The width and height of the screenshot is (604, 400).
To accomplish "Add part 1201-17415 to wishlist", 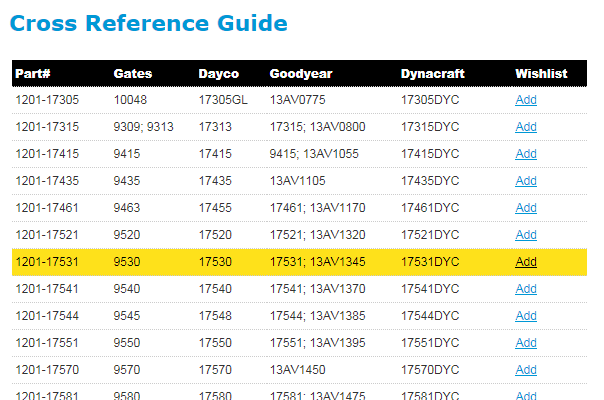I will [x=526, y=154].
